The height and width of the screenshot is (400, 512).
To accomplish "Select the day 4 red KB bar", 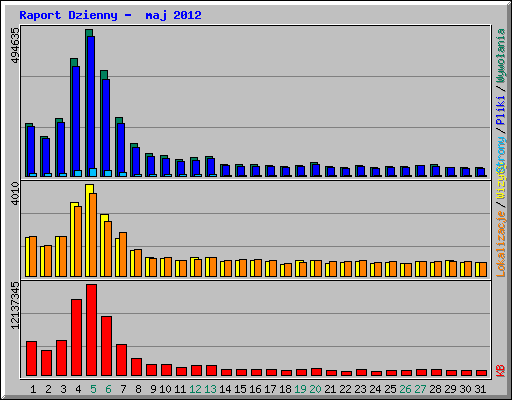I will [x=76, y=338].
